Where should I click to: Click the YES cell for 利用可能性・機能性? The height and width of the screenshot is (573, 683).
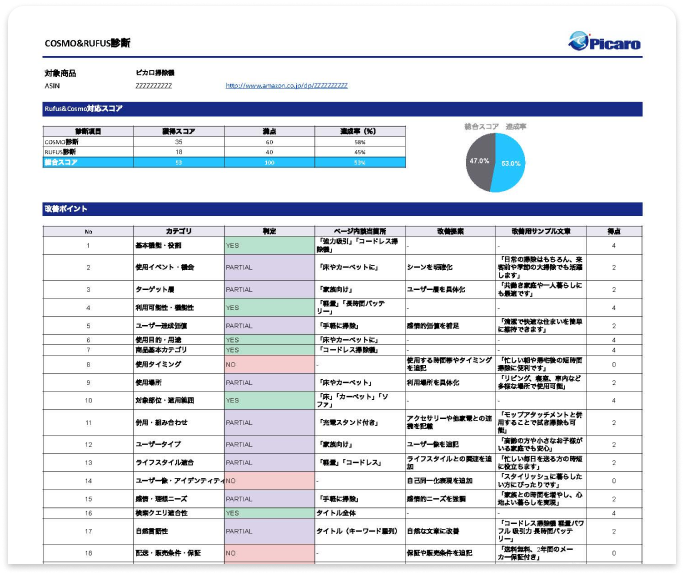pos(269,308)
